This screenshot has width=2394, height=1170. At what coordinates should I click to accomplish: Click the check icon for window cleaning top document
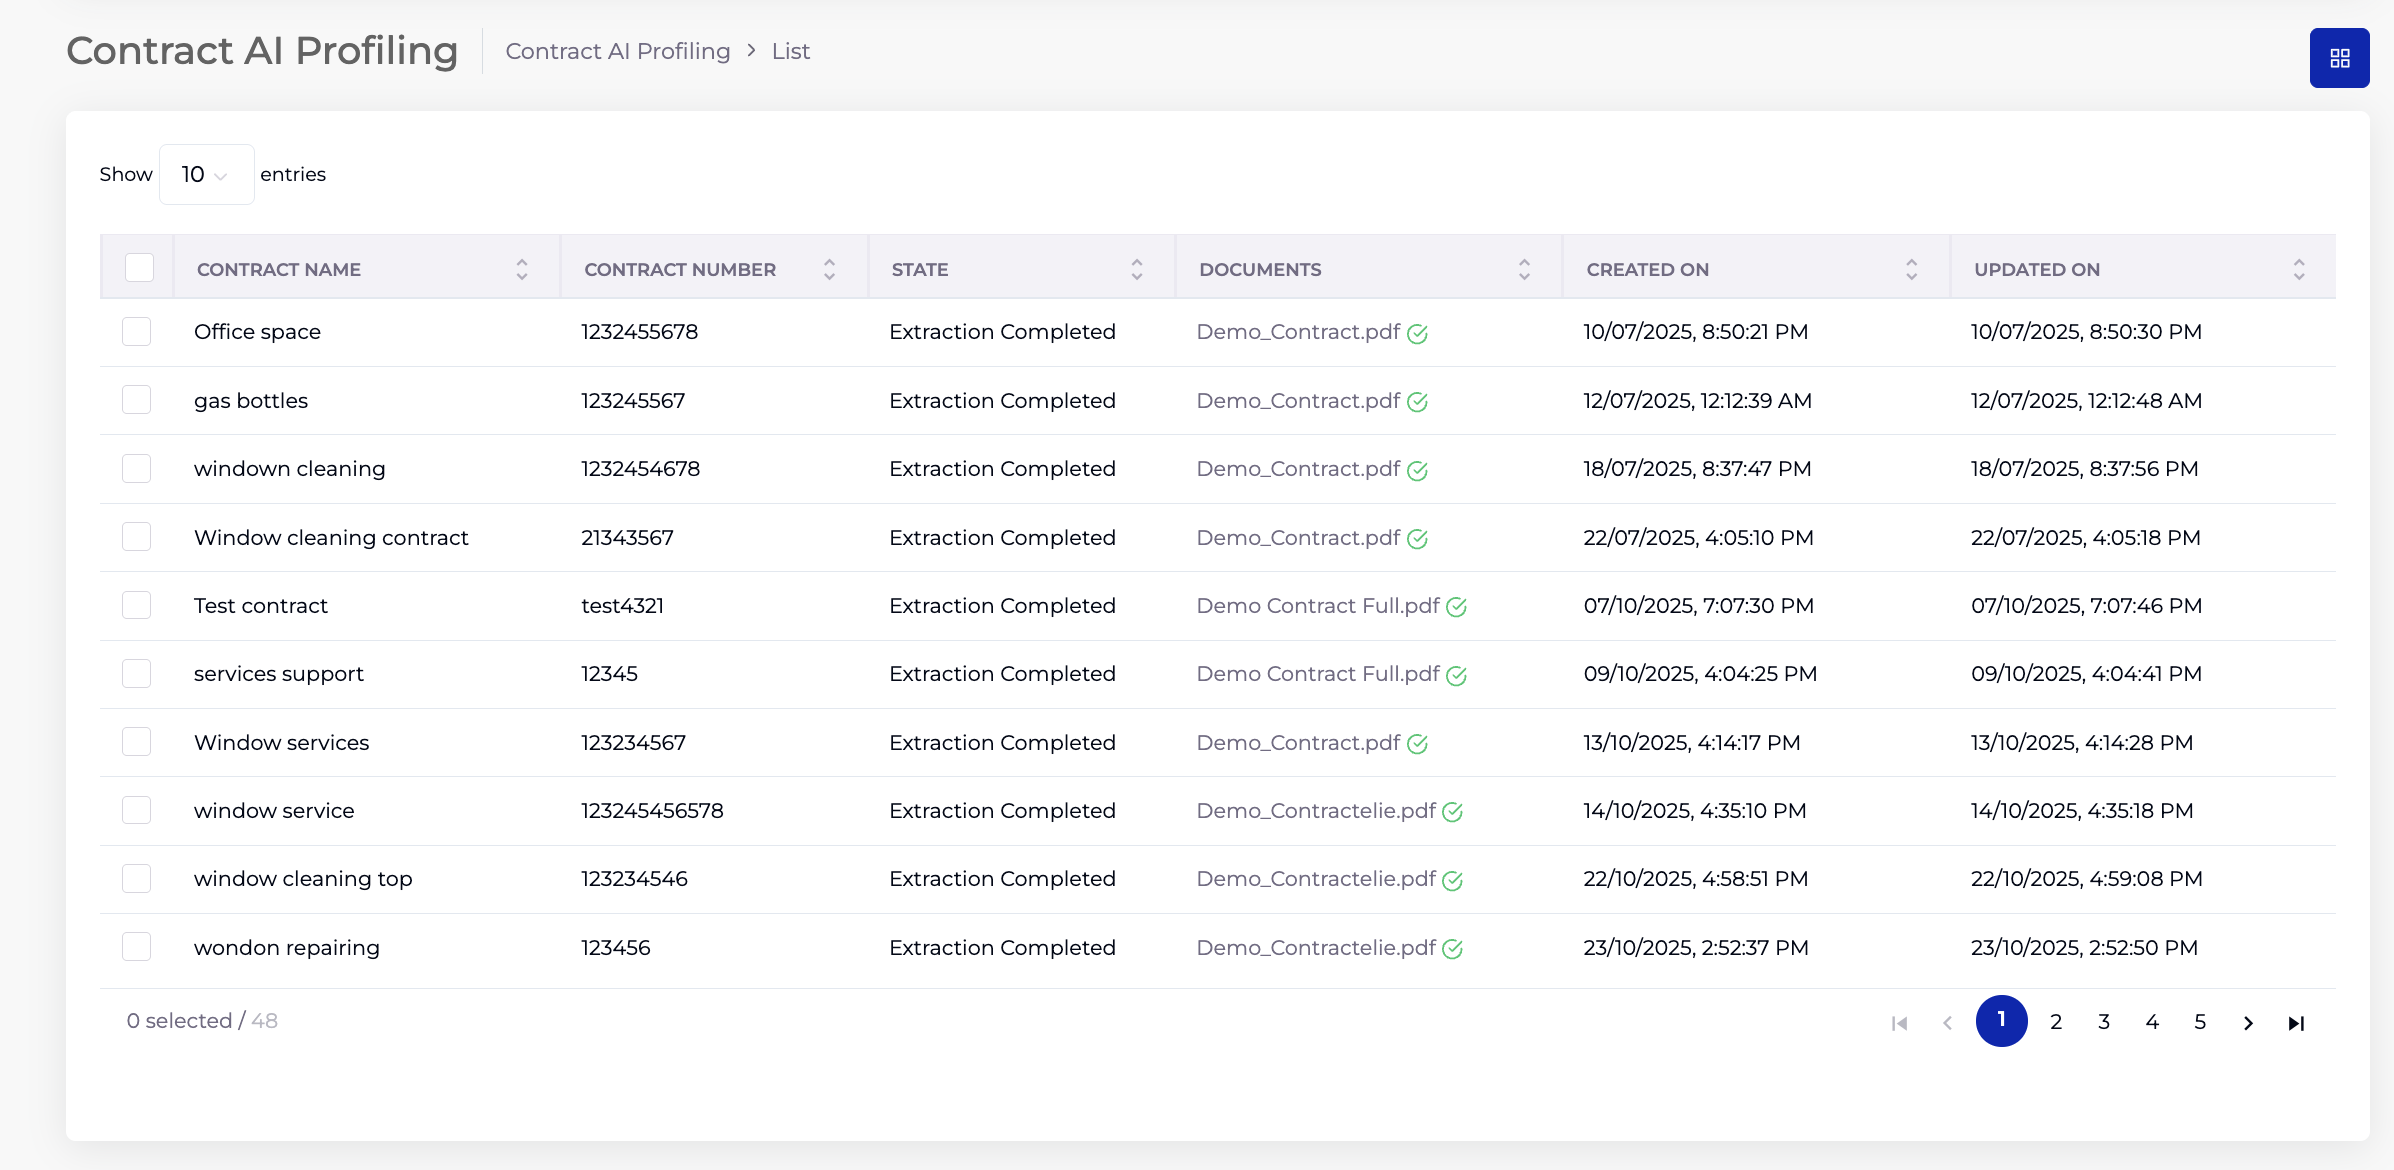pyautogui.click(x=1452, y=881)
